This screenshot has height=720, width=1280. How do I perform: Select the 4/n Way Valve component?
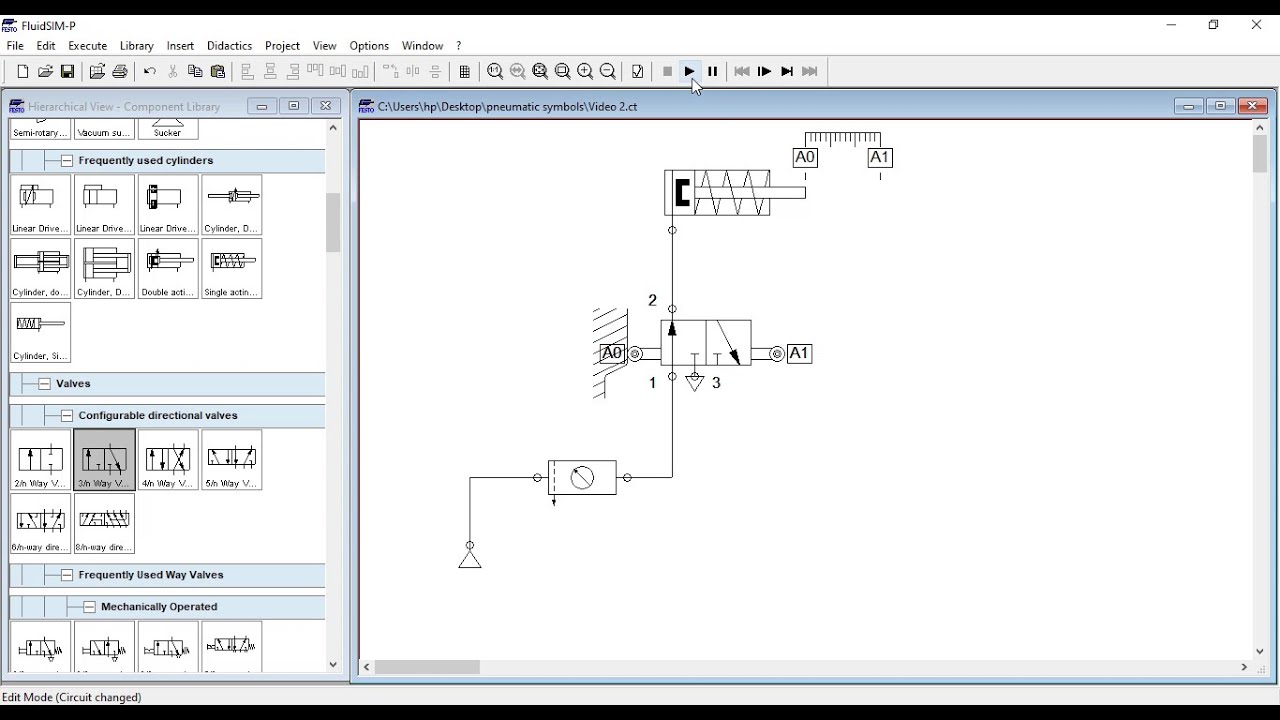tap(168, 460)
